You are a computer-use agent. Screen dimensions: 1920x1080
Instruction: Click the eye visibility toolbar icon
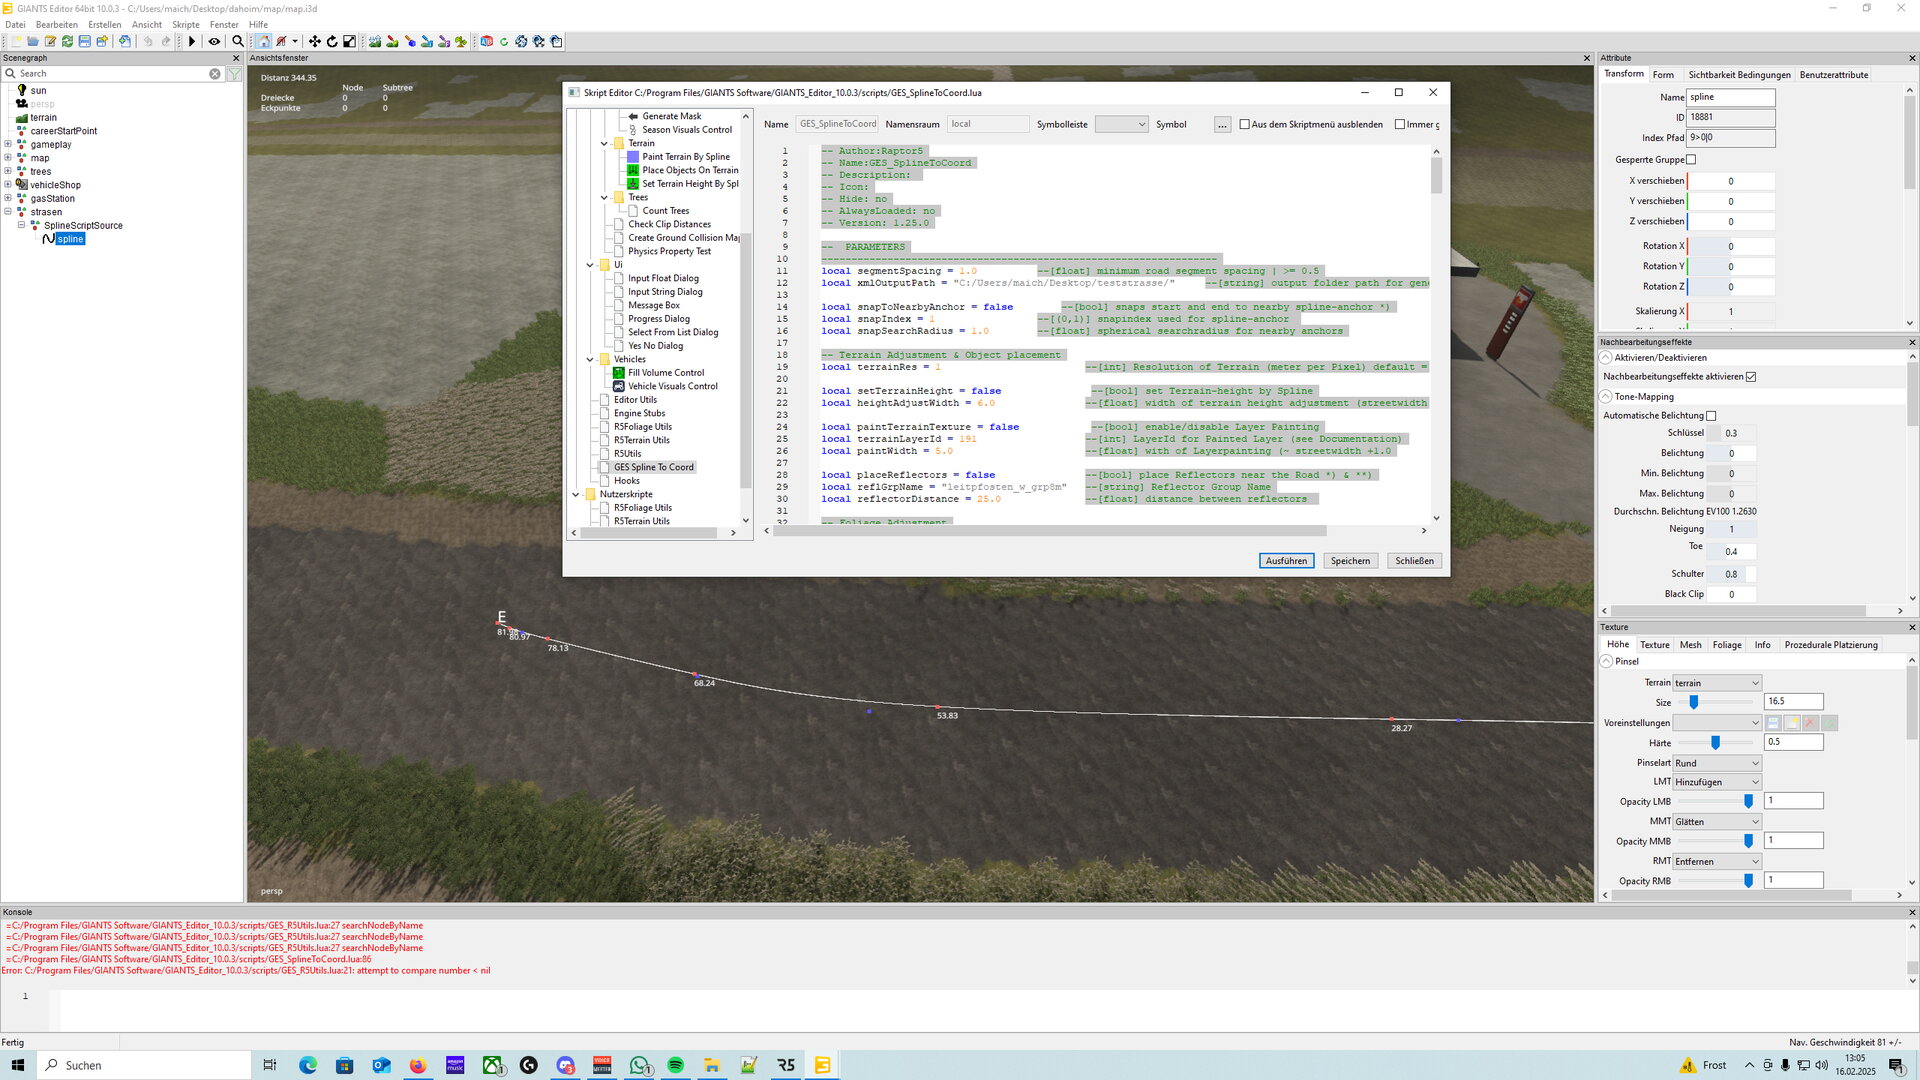coord(214,41)
